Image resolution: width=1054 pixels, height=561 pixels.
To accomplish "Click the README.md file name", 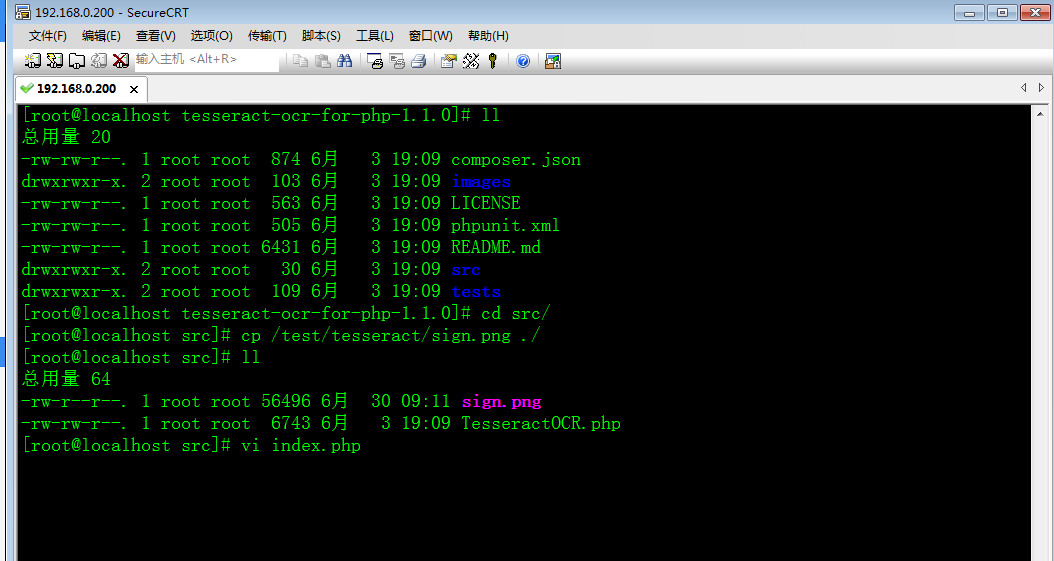I will click(x=496, y=247).
